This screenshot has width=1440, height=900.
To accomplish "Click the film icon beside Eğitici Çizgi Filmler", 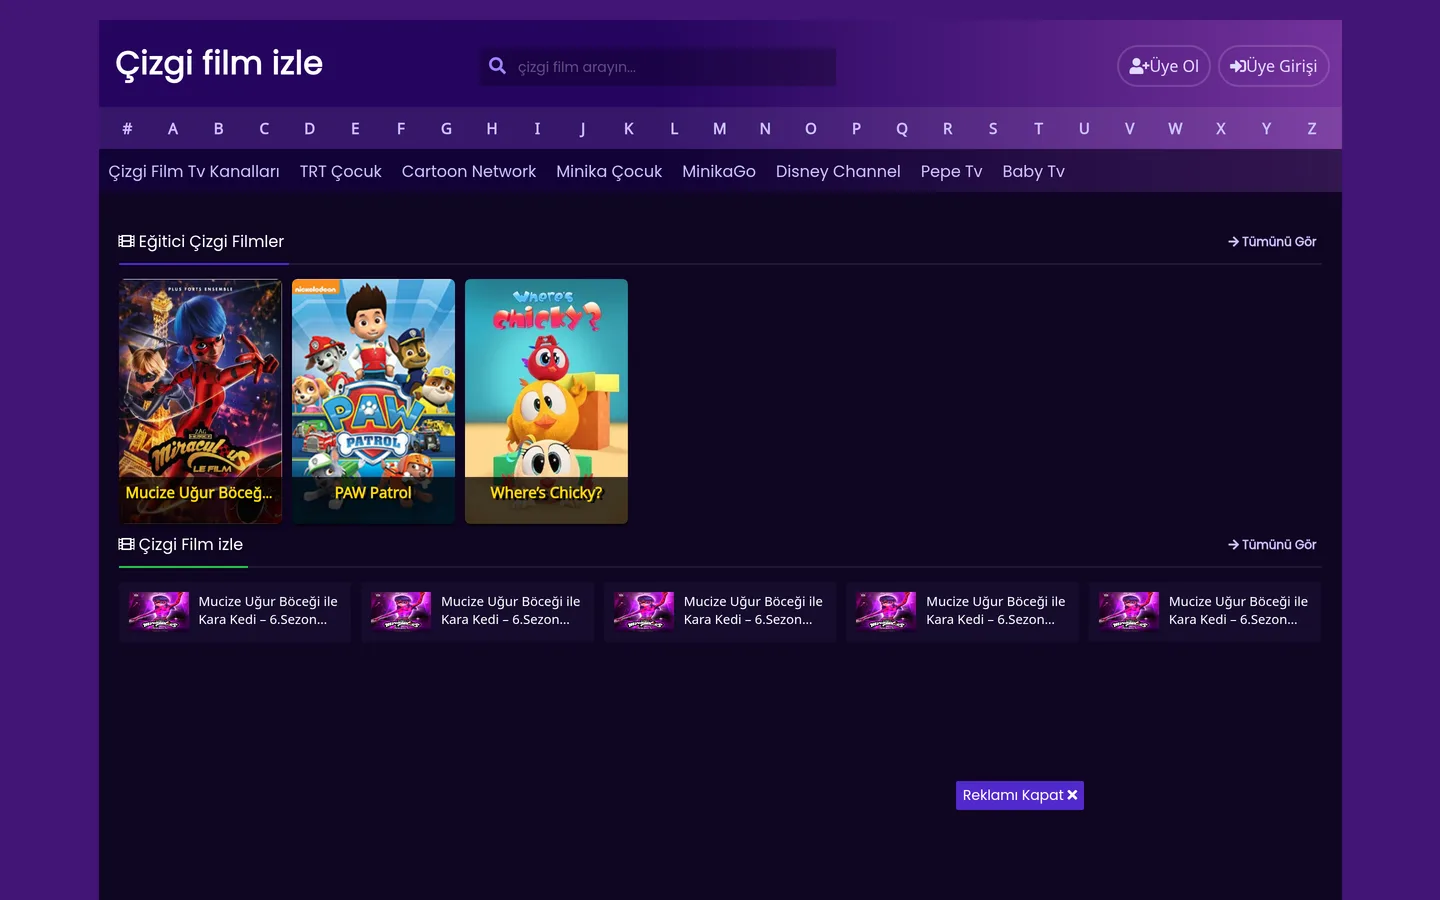I will click(126, 241).
